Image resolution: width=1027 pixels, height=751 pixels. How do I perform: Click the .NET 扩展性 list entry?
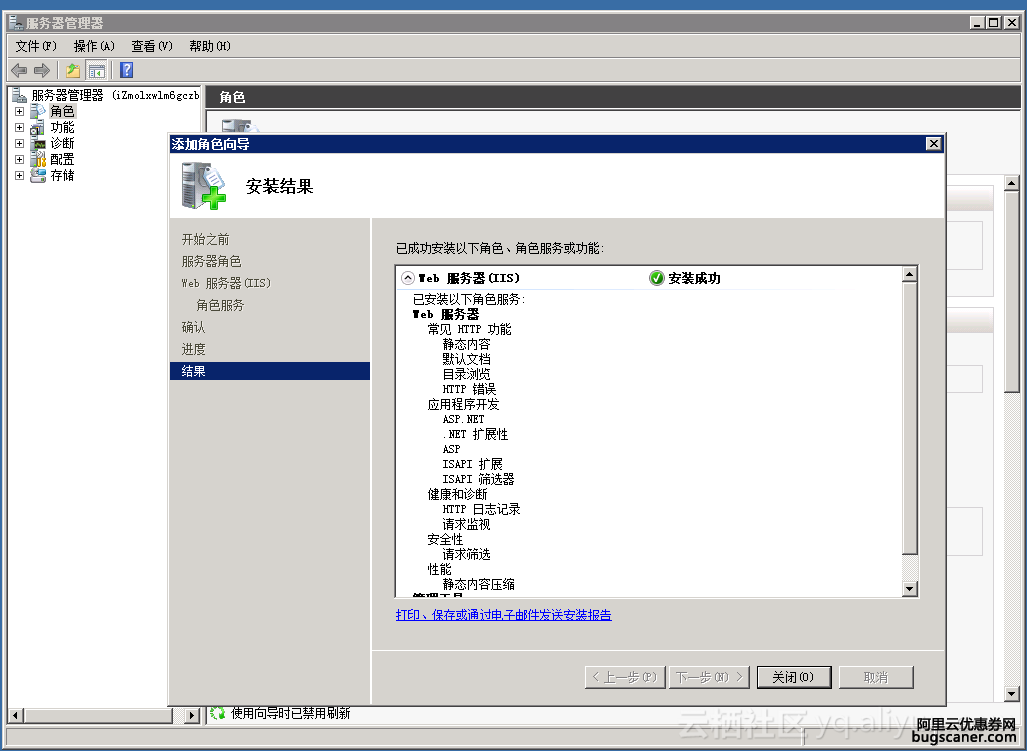pyautogui.click(x=475, y=434)
